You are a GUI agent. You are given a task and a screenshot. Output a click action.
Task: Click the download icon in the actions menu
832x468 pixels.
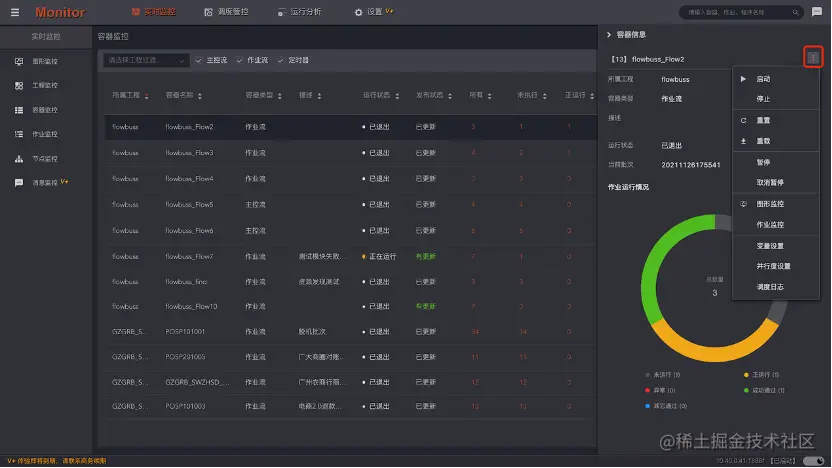point(743,141)
